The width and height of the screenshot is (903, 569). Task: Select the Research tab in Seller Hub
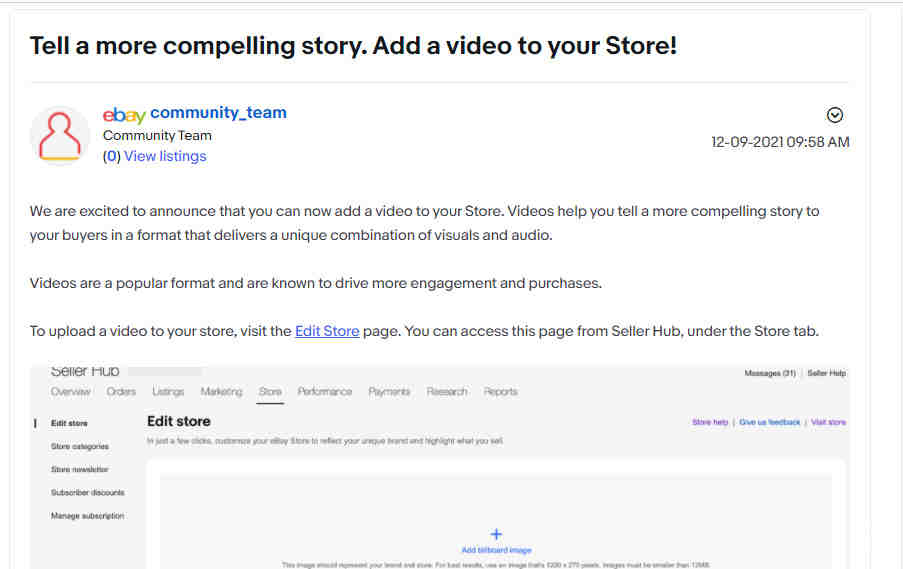click(x=447, y=392)
